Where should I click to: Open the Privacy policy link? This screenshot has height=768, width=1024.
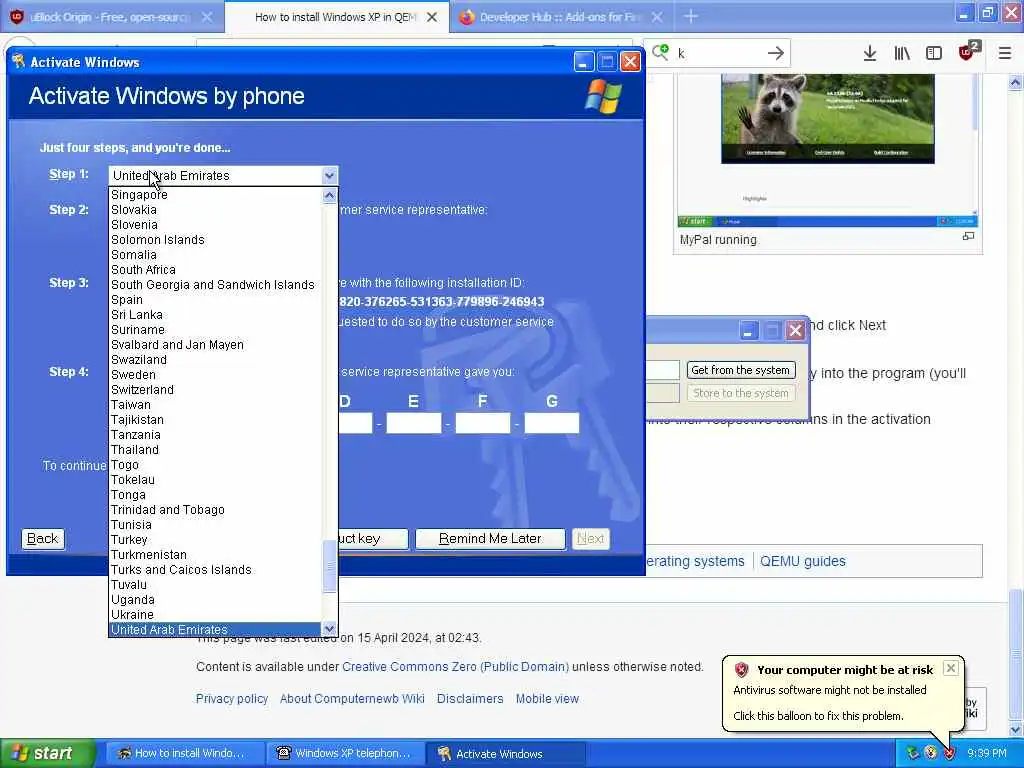click(x=232, y=699)
